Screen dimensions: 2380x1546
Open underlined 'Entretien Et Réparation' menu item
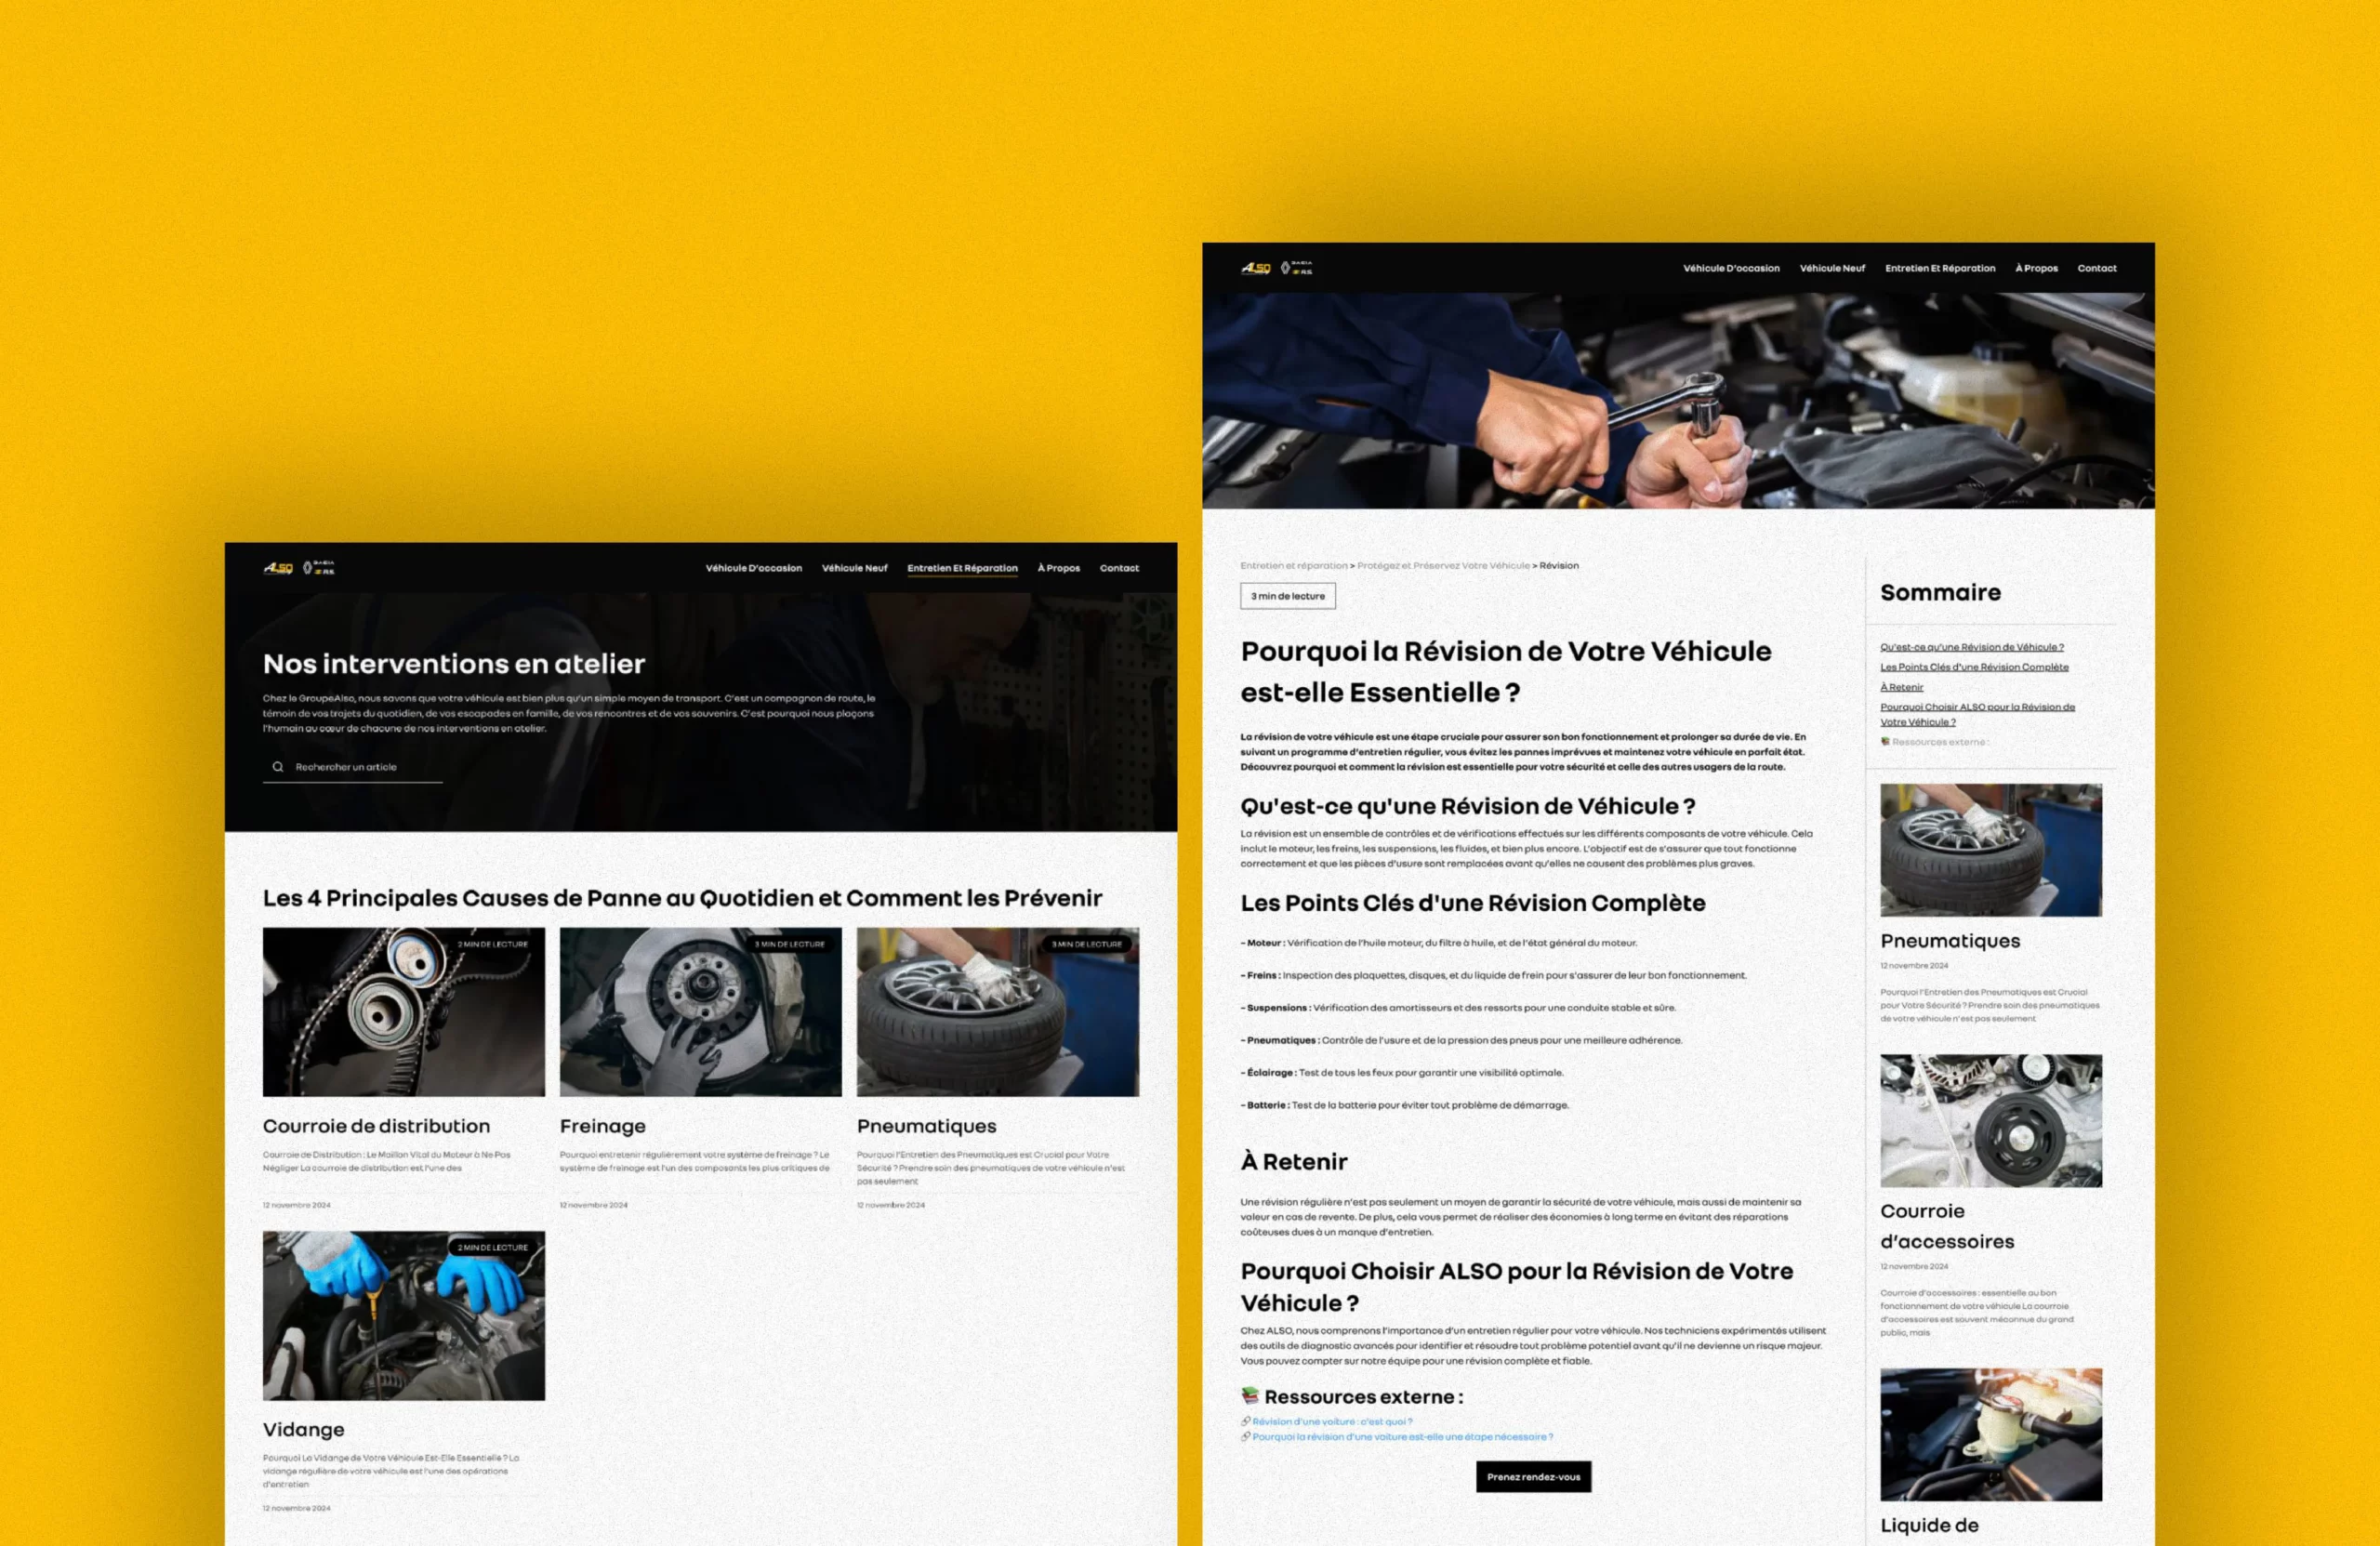pos(962,568)
